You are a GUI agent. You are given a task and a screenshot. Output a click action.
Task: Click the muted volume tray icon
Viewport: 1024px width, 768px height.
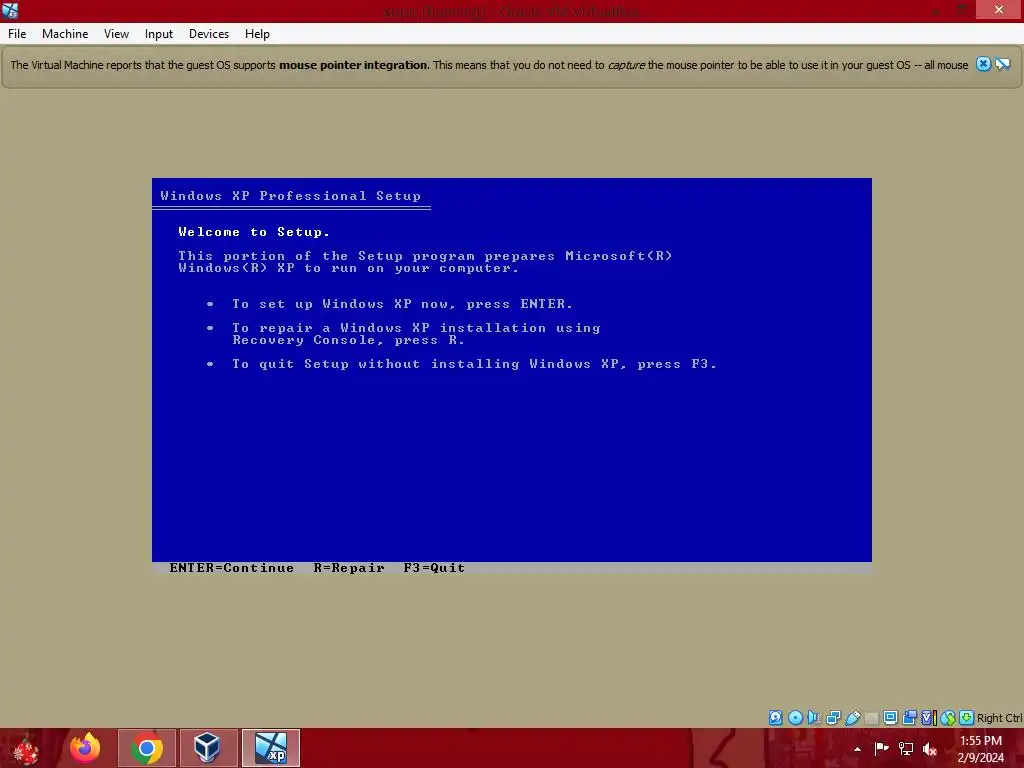(x=930, y=749)
